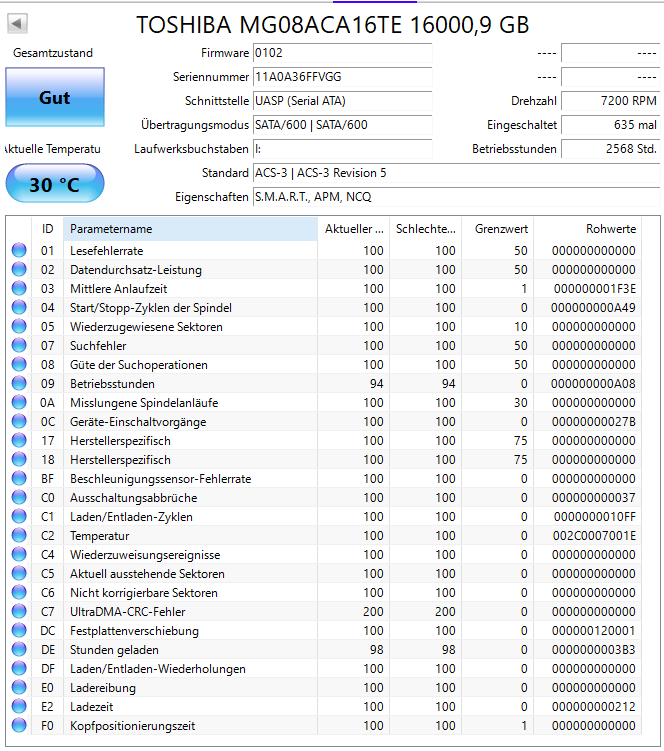Image resolution: width=664 pixels, height=751 pixels.
Task: Click the status orb for Stunden geladen
Action: point(19,649)
